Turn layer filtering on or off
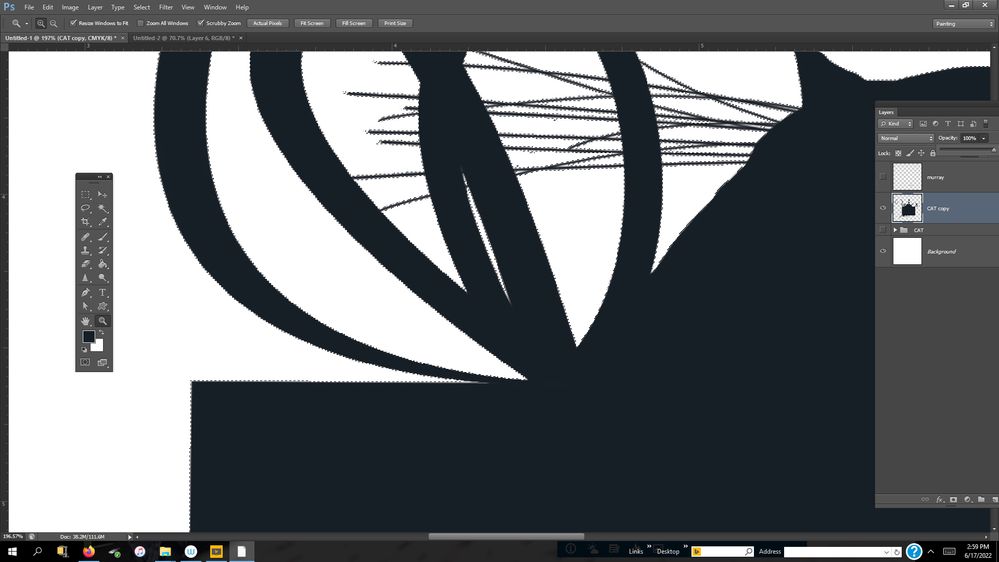The width and height of the screenshot is (999, 562). click(x=986, y=124)
